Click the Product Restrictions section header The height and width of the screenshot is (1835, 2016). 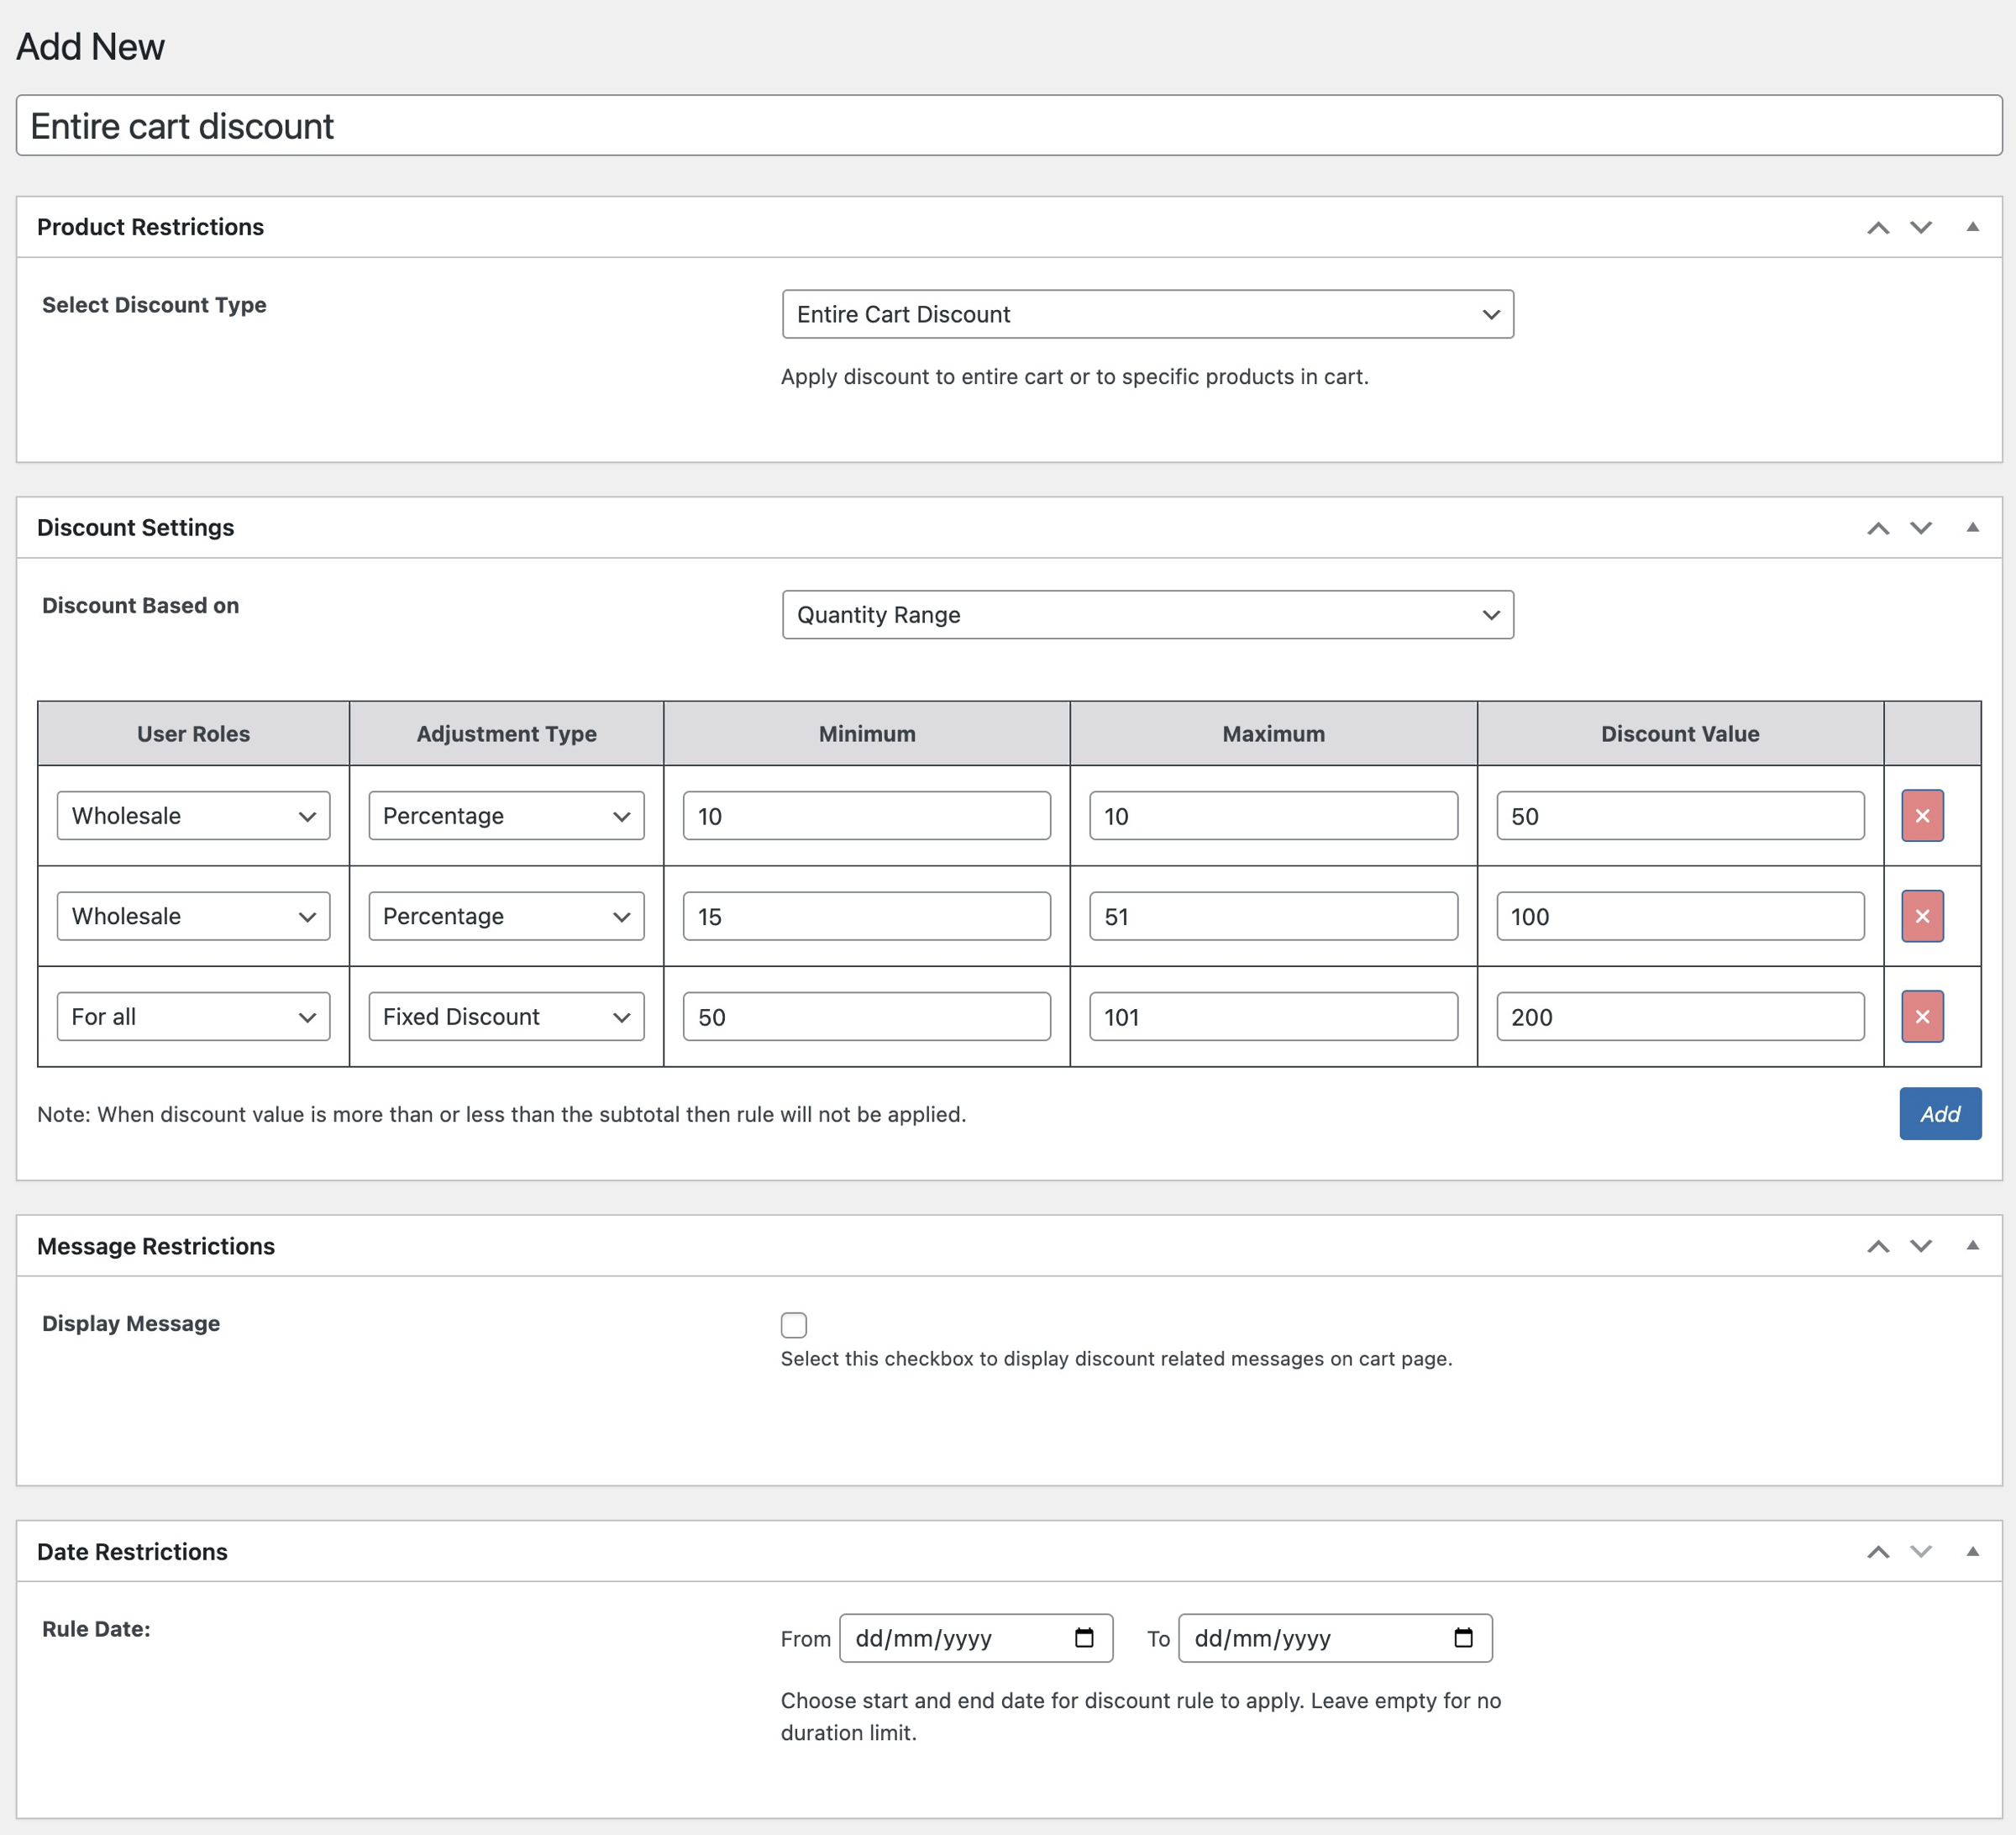tap(150, 227)
